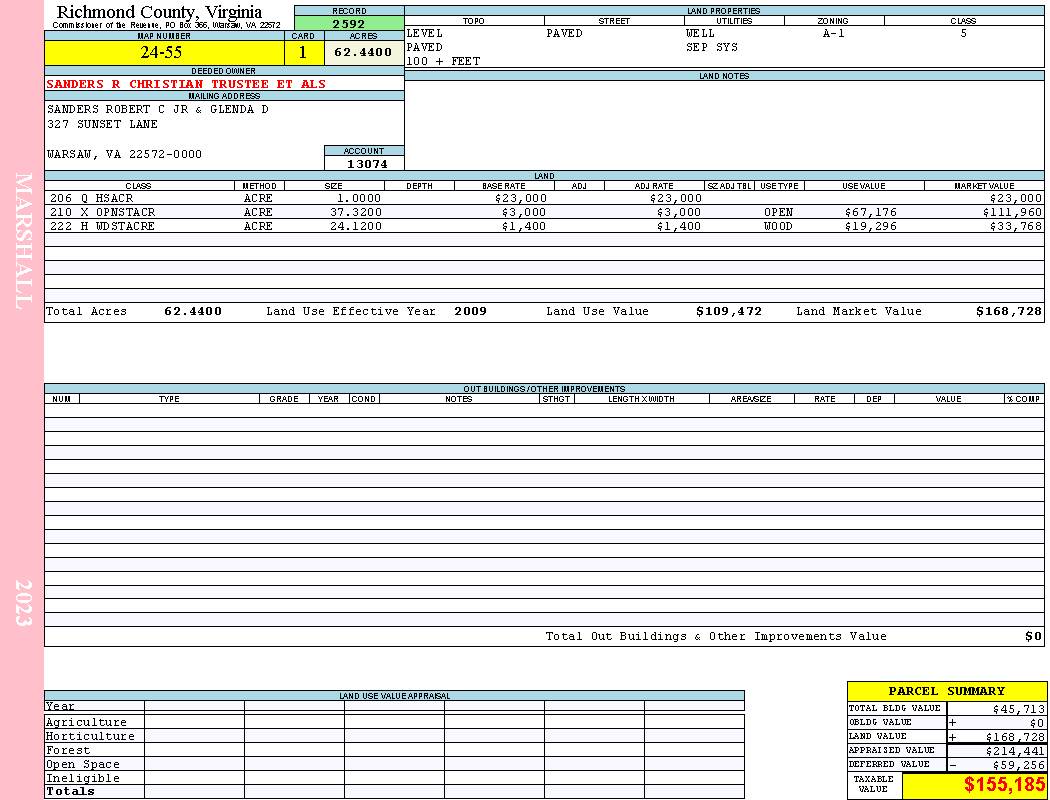The width and height of the screenshot is (1050, 800).
Task: Click OBLDG VALUE $0 amount in parcel summary
Action: (x=1037, y=722)
